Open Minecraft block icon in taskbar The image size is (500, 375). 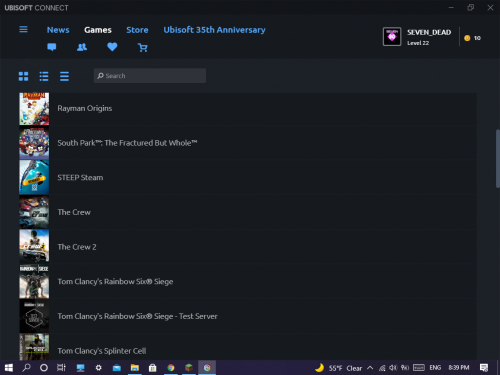point(189,368)
